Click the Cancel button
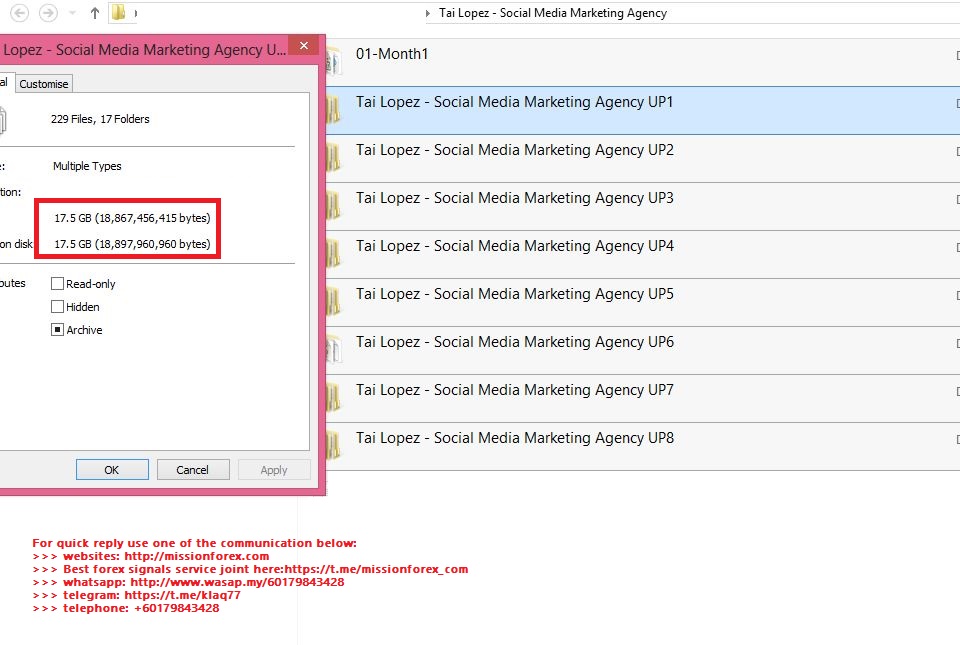The height and width of the screenshot is (645, 960). coord(193,470)
